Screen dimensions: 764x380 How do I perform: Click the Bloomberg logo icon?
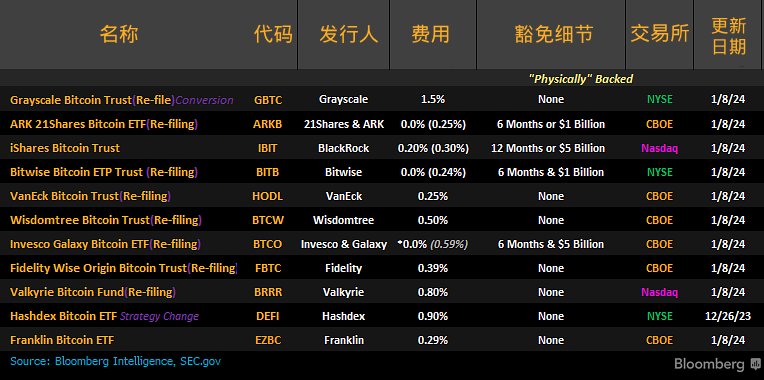pyautogui.click(x=755, y=363)
